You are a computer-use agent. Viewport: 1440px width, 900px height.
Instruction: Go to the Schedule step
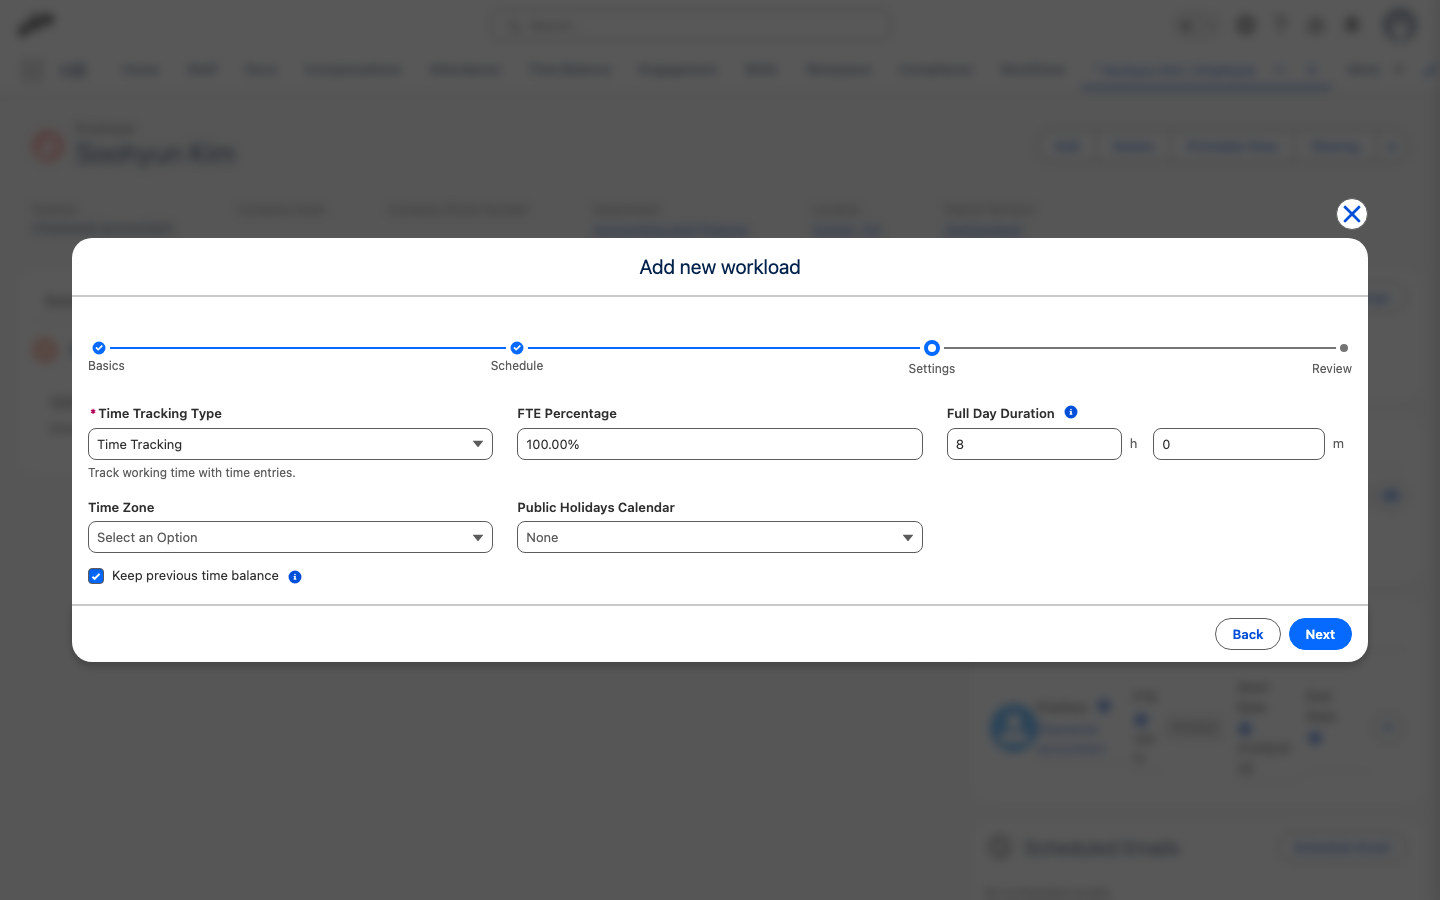[x=517, y=348]
